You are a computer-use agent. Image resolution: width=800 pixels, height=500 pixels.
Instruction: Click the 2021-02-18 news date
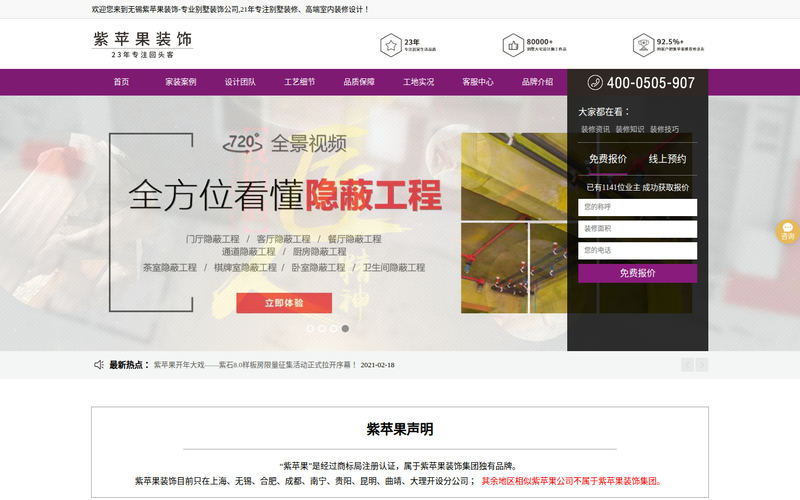click(378, 365)
